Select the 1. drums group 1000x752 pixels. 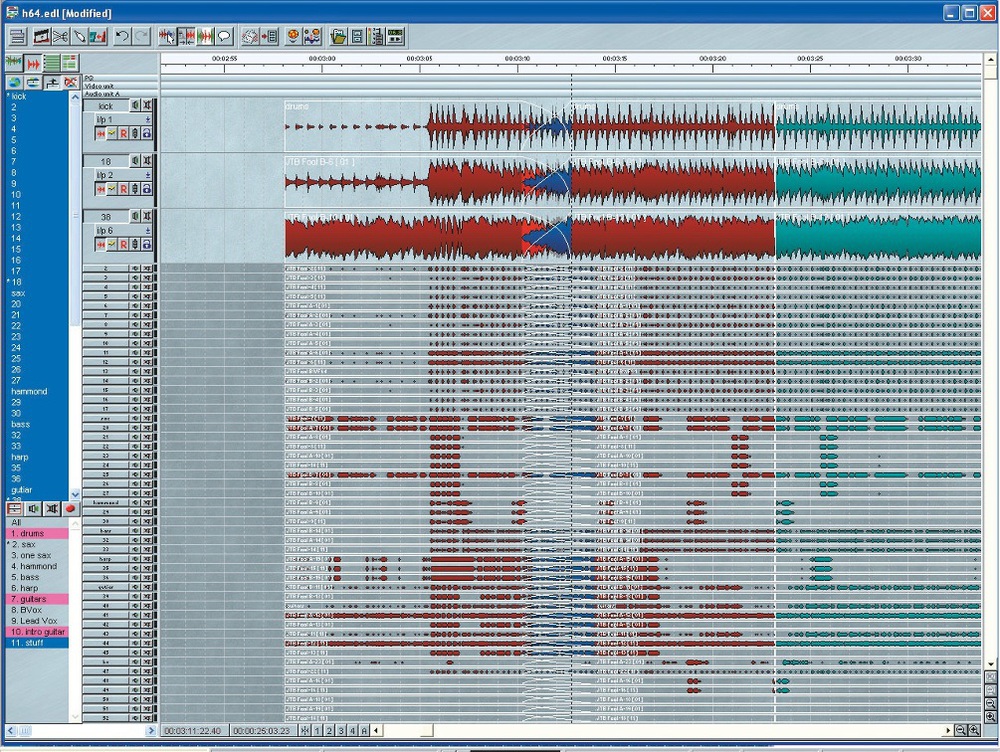pos(37,533)
